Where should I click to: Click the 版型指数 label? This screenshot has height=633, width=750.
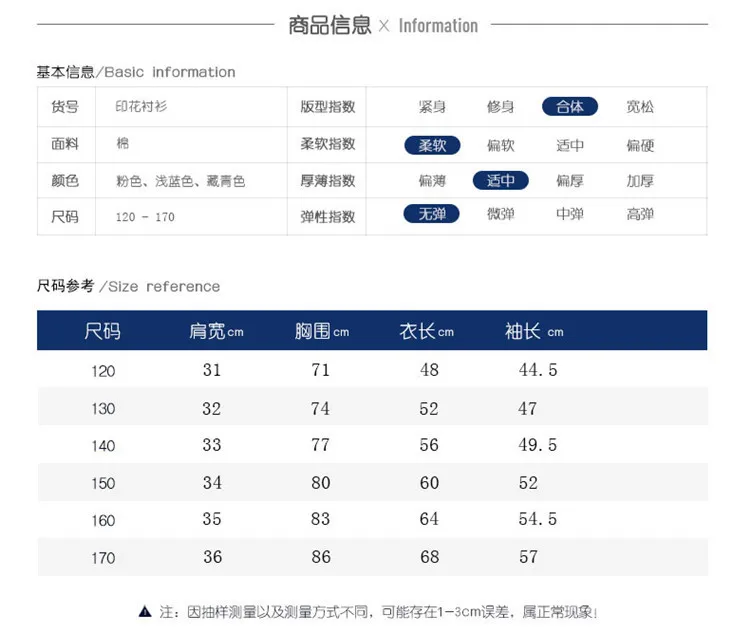[328, 107]
